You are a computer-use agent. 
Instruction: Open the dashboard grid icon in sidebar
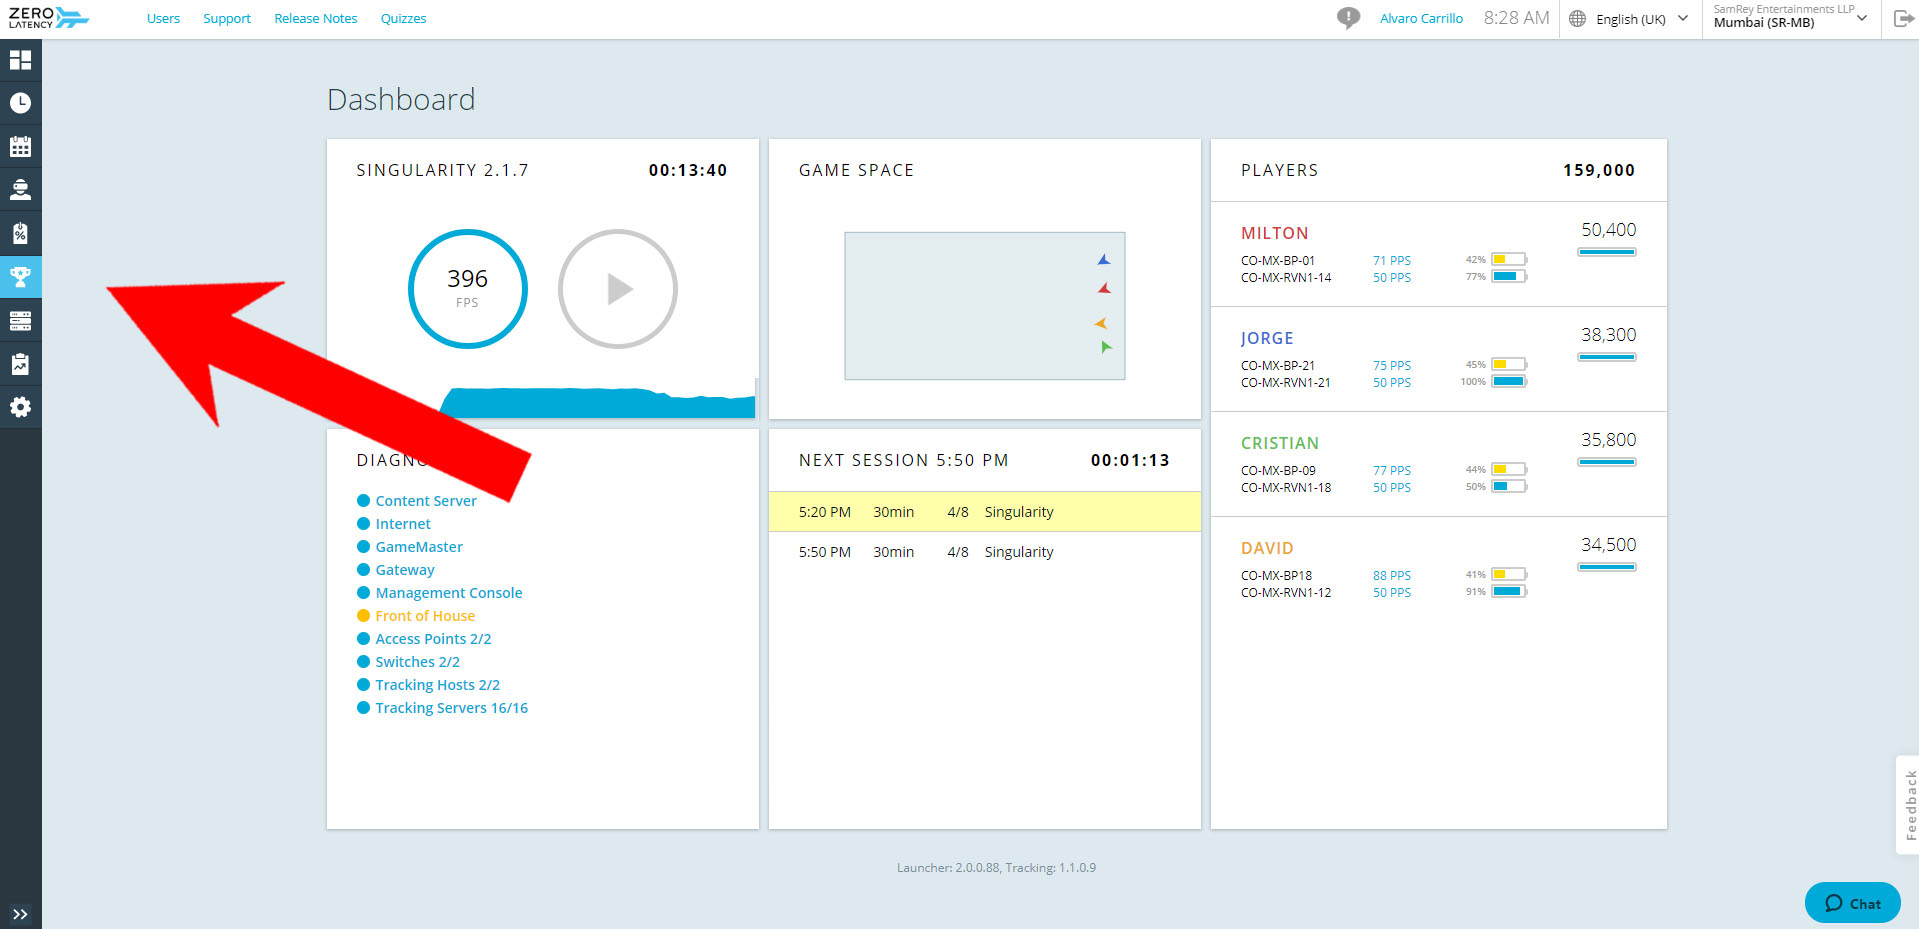pos(20,60)
